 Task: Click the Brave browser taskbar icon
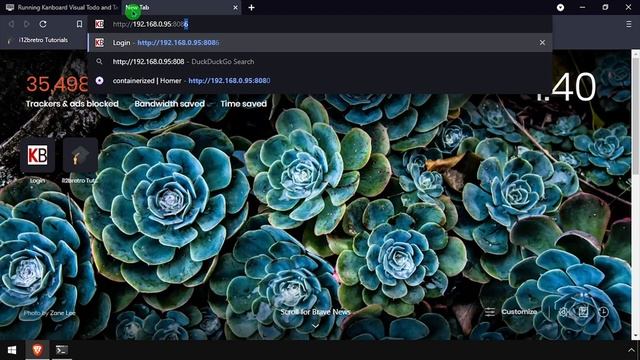click(37, 350)
